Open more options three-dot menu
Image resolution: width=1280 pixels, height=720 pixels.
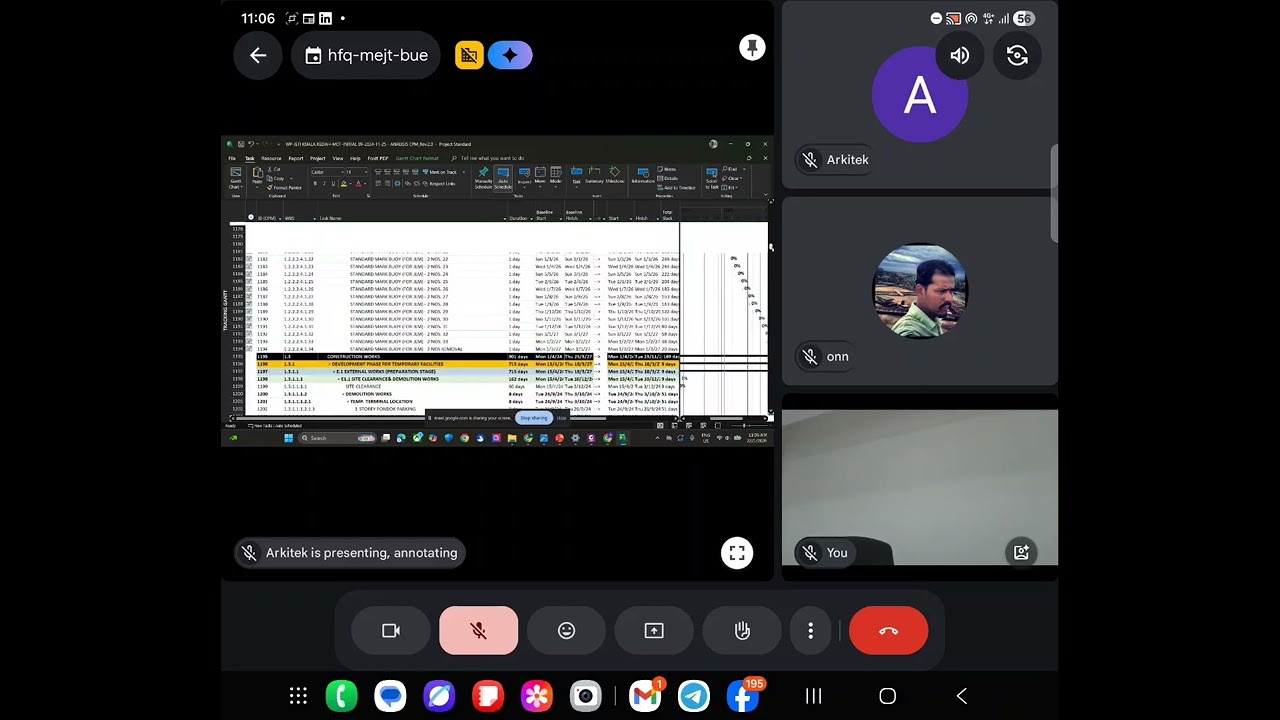811,631
